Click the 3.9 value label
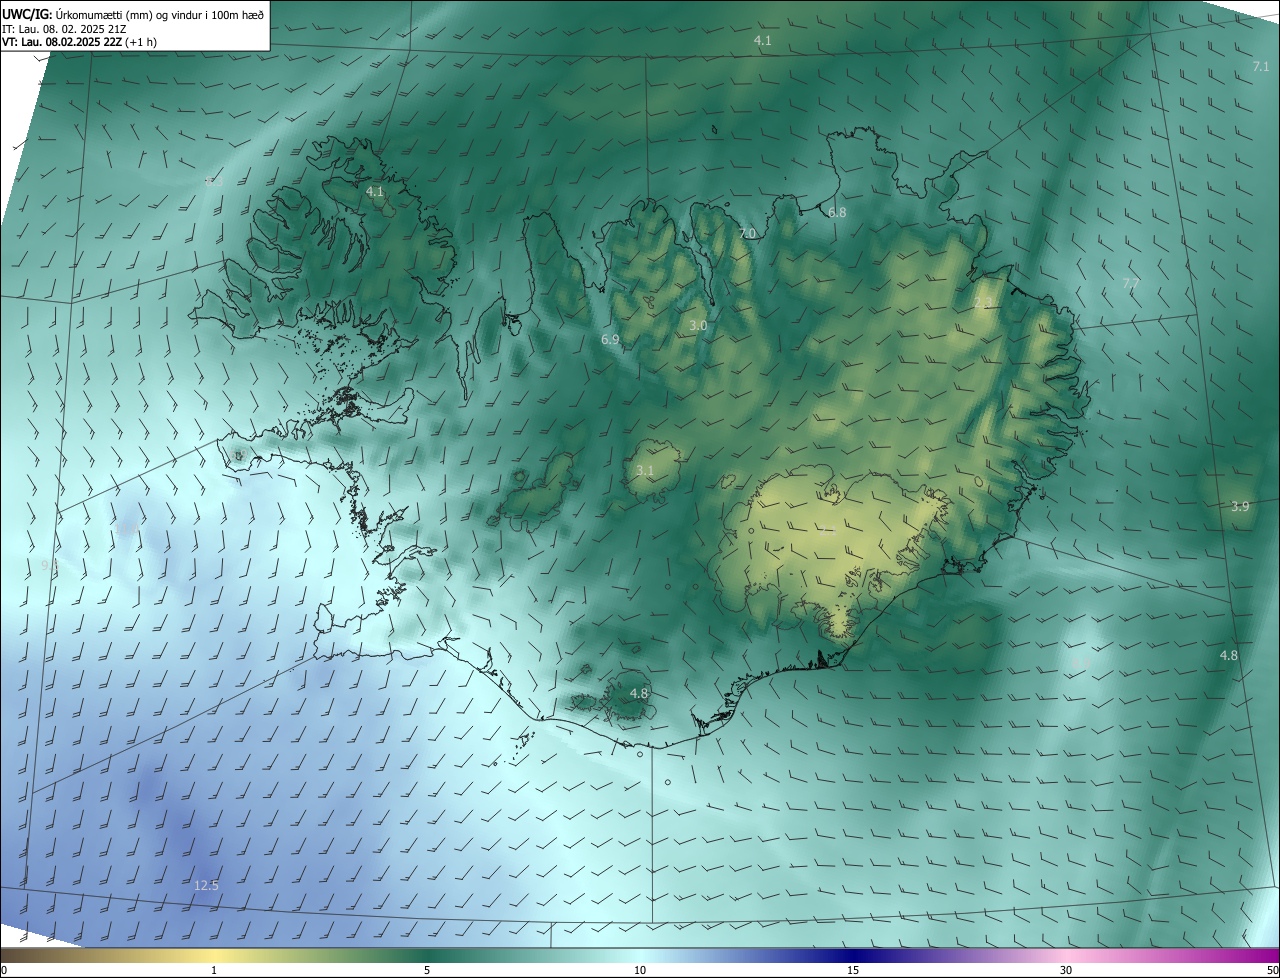 pyautogui.click(x=1240, y=506)
